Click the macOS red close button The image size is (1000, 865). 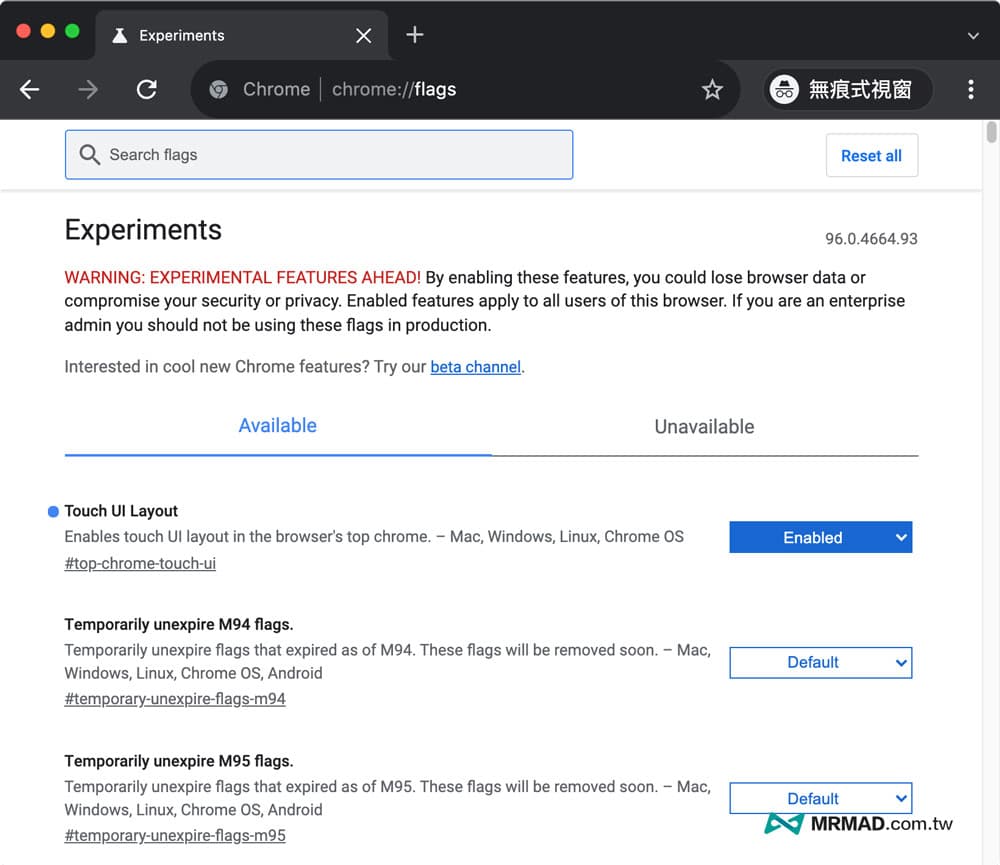pos(24,31)
